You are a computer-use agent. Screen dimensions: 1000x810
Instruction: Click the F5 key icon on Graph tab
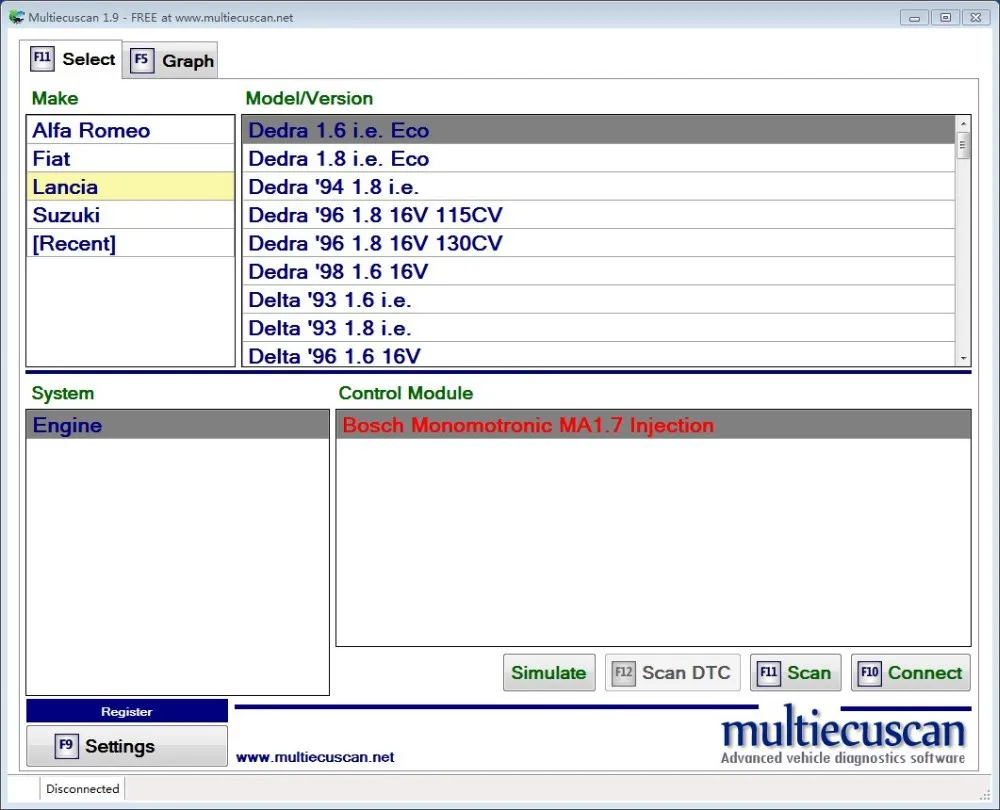[142, 61]
